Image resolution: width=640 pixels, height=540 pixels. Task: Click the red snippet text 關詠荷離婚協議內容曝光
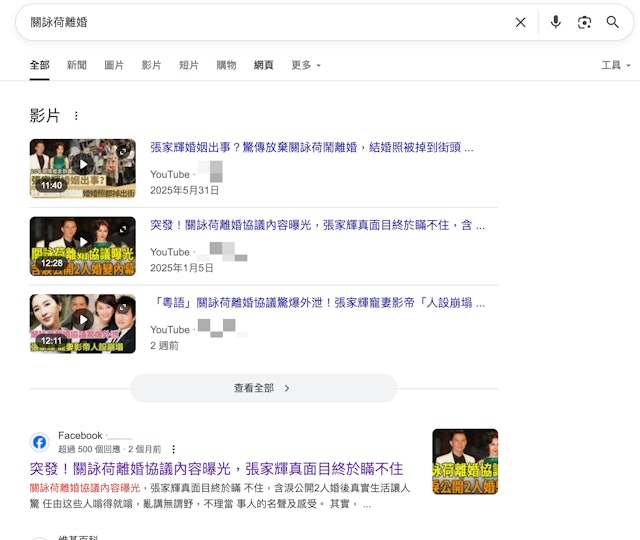click(x=85, y=488)
